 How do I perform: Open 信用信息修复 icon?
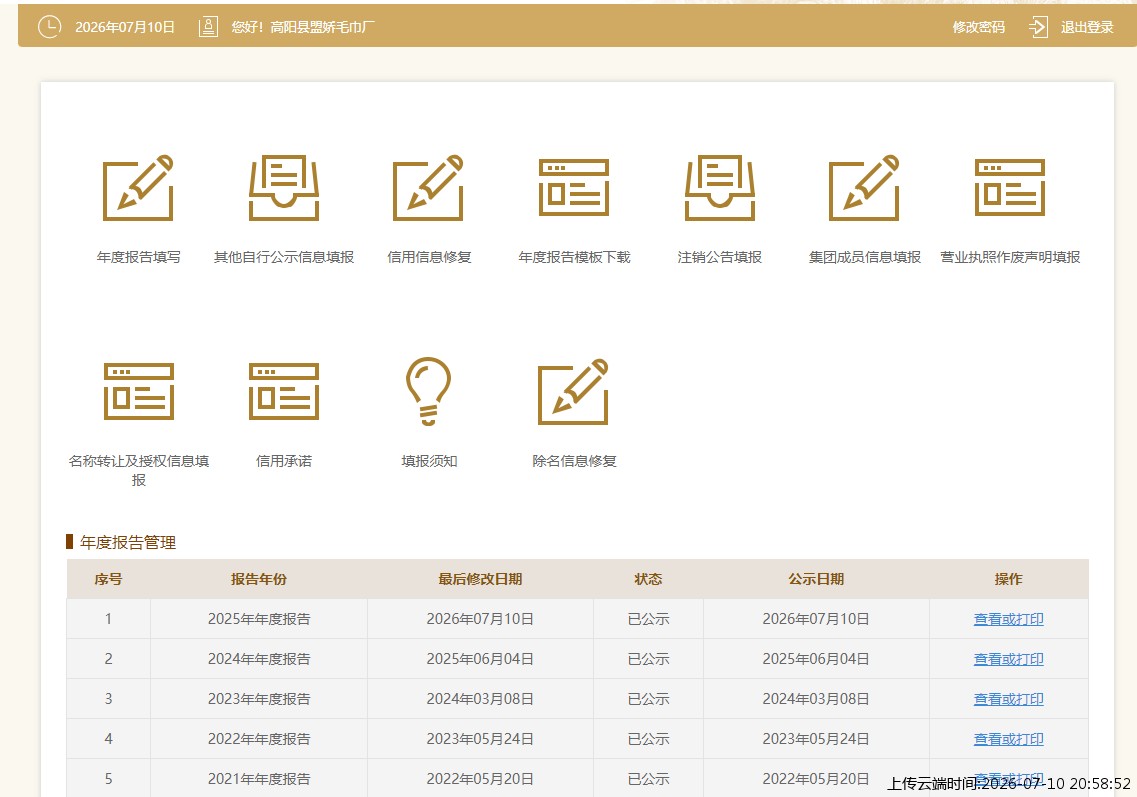coord(429,188)
